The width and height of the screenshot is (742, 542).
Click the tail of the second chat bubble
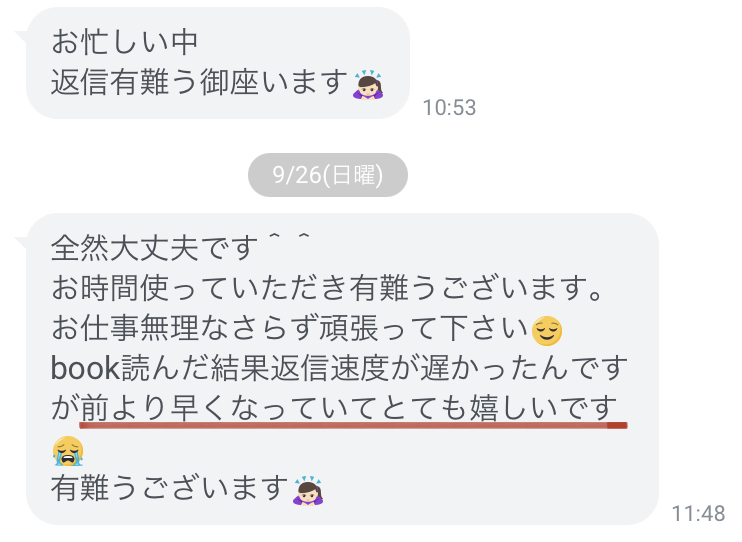click(x=22, y=242)
